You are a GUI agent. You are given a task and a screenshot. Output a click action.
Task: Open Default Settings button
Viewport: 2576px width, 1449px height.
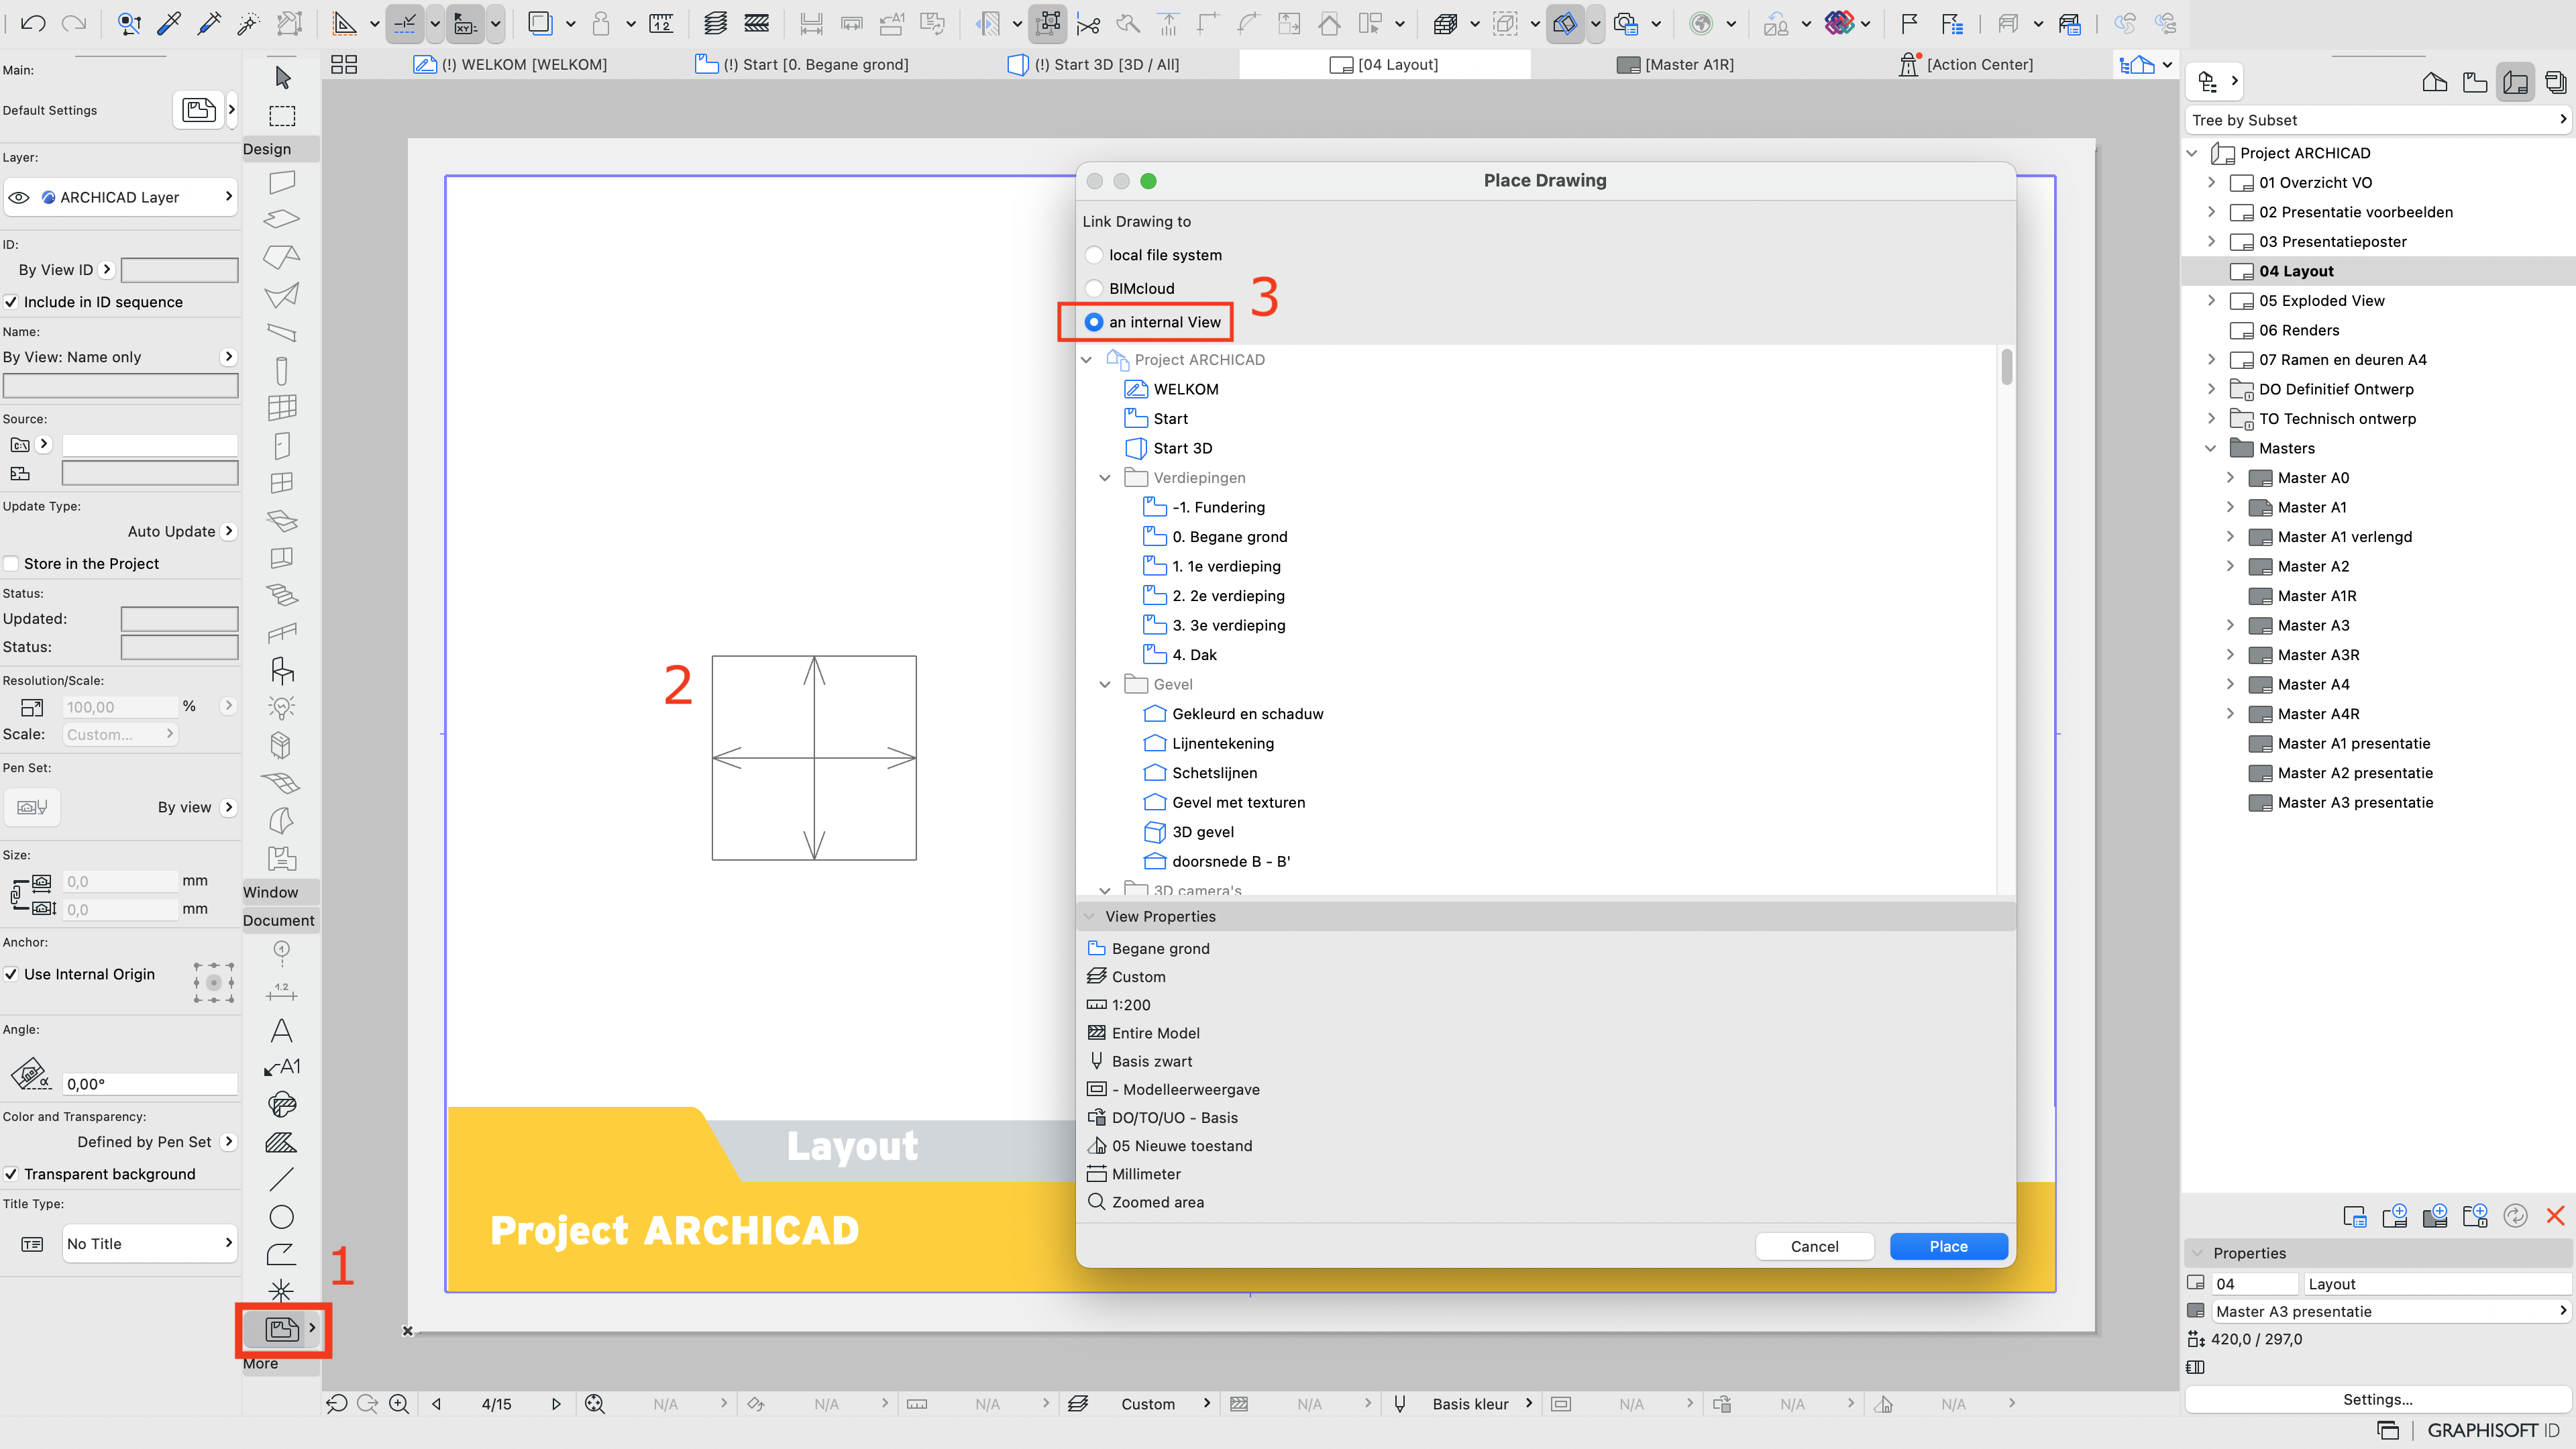pos(199,110)
